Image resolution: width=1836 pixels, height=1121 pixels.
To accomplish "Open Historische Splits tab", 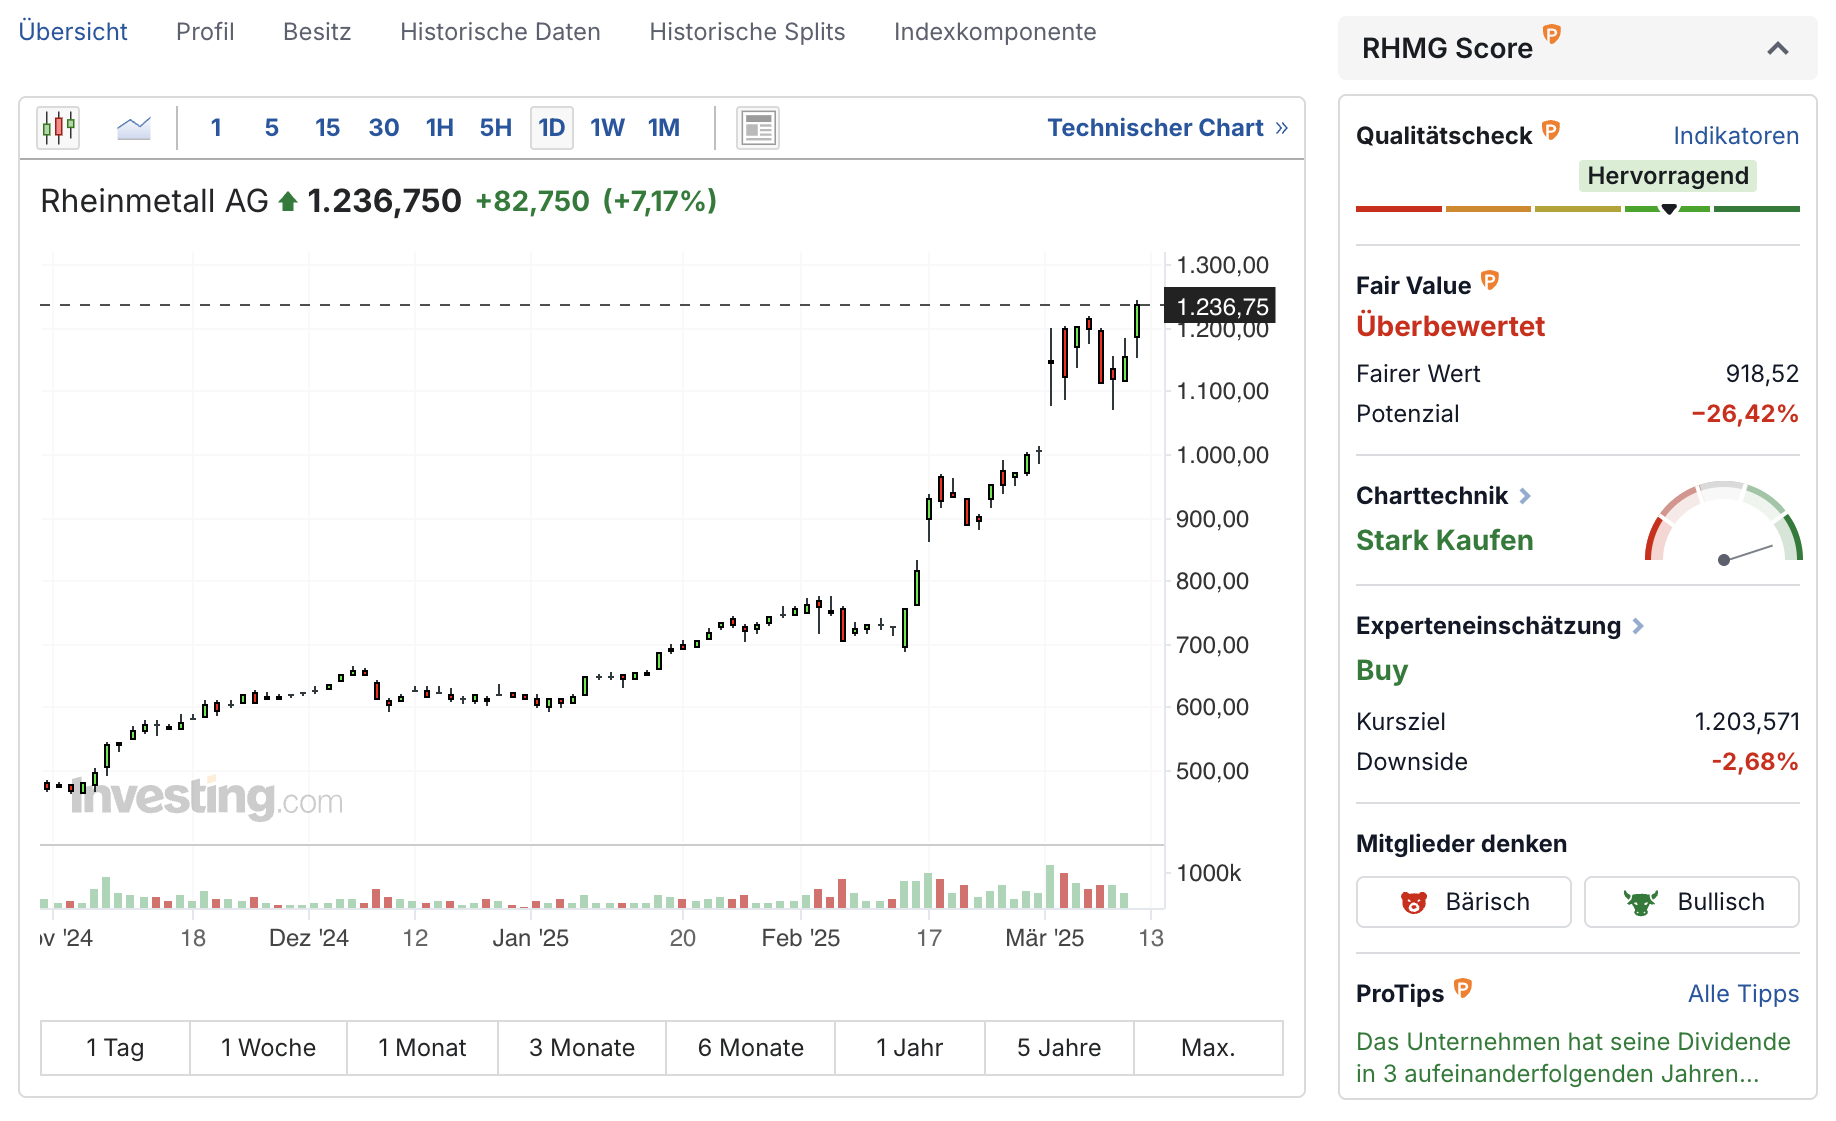I will (747, 32).
